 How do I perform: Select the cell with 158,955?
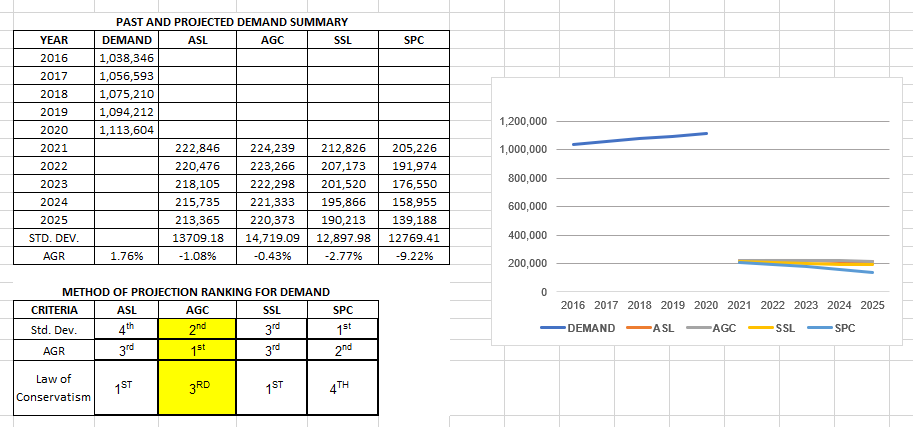coord(414,202)
